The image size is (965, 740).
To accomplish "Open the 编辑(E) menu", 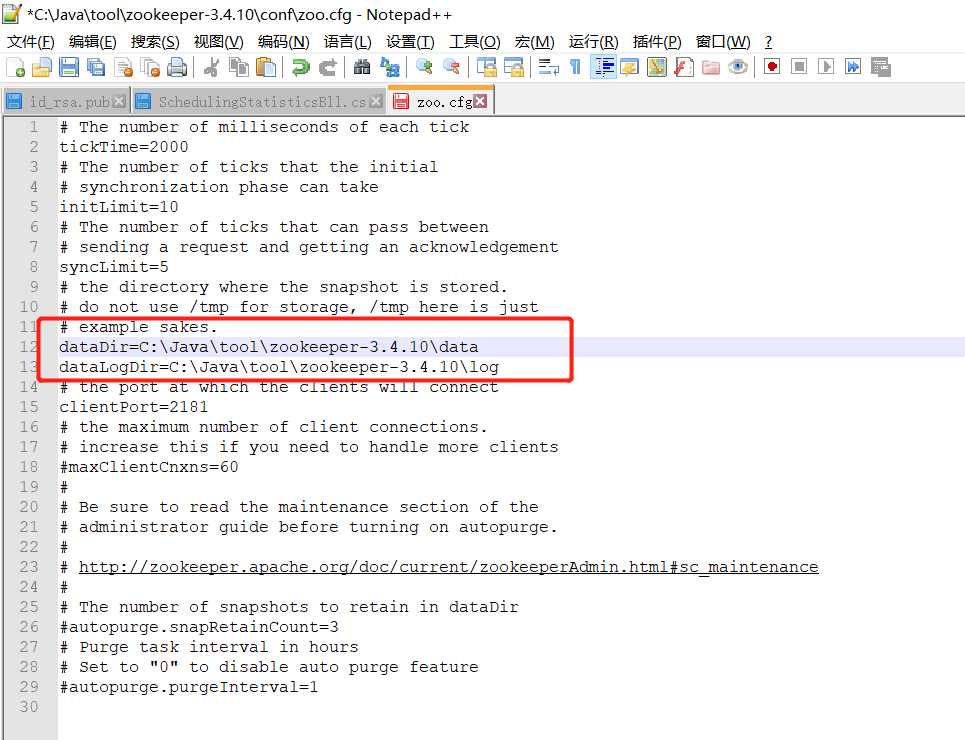I will (x=92, y=42).
